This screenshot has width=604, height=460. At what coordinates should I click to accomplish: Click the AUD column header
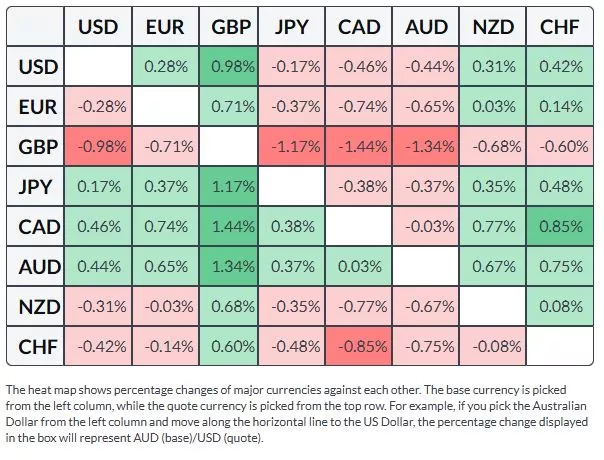pyautogui.click(x=427, y=27)
